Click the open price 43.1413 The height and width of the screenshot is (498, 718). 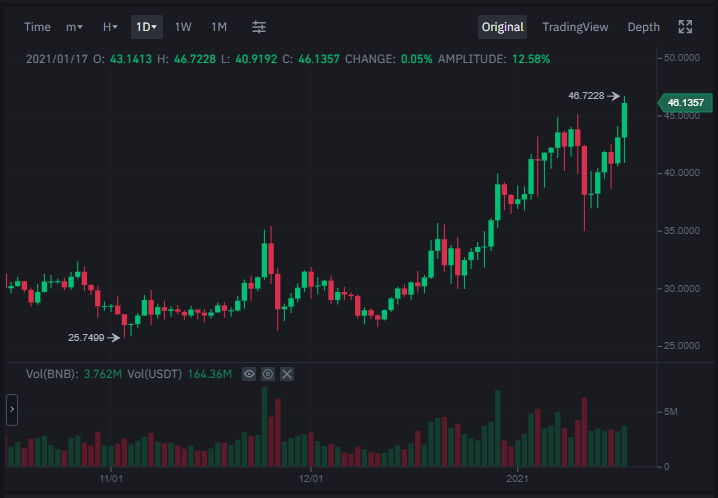point(131,59)
